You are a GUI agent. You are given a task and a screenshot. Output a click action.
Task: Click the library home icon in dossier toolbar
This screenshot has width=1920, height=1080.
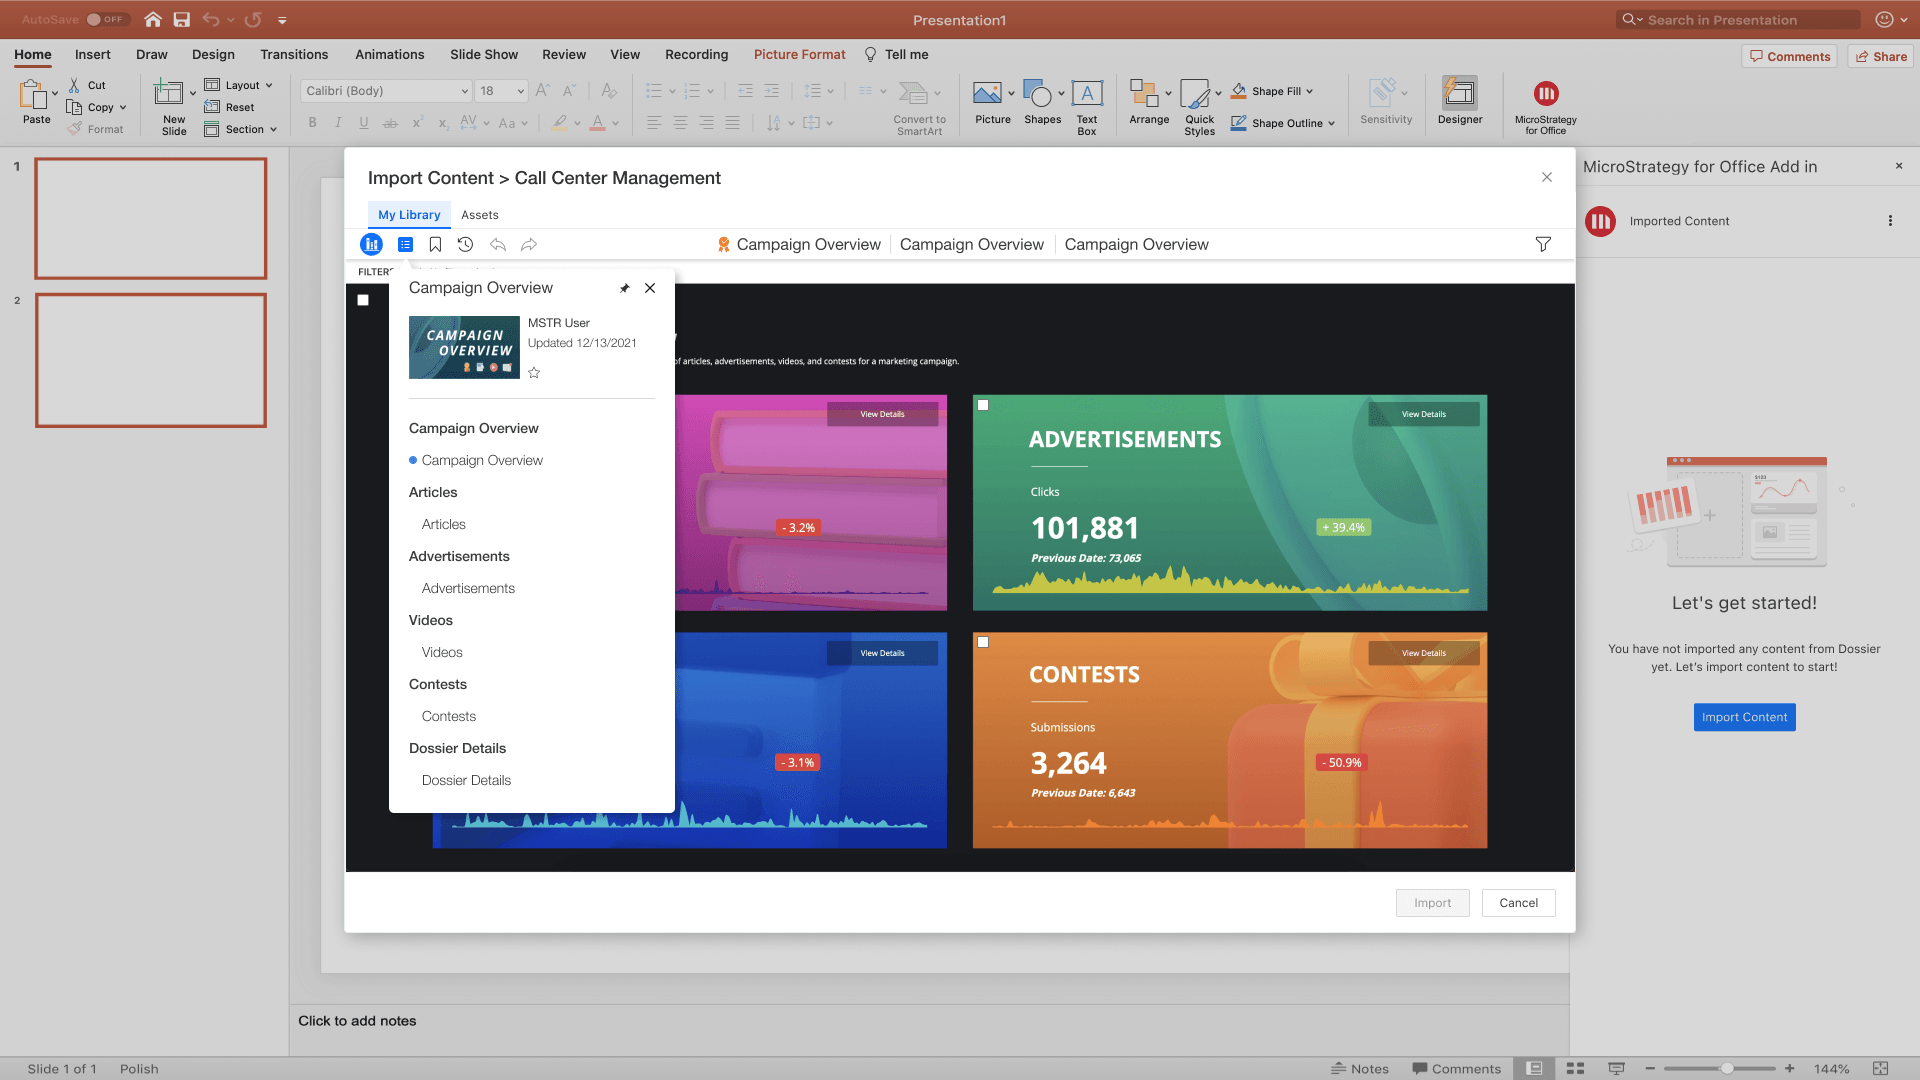371,245
